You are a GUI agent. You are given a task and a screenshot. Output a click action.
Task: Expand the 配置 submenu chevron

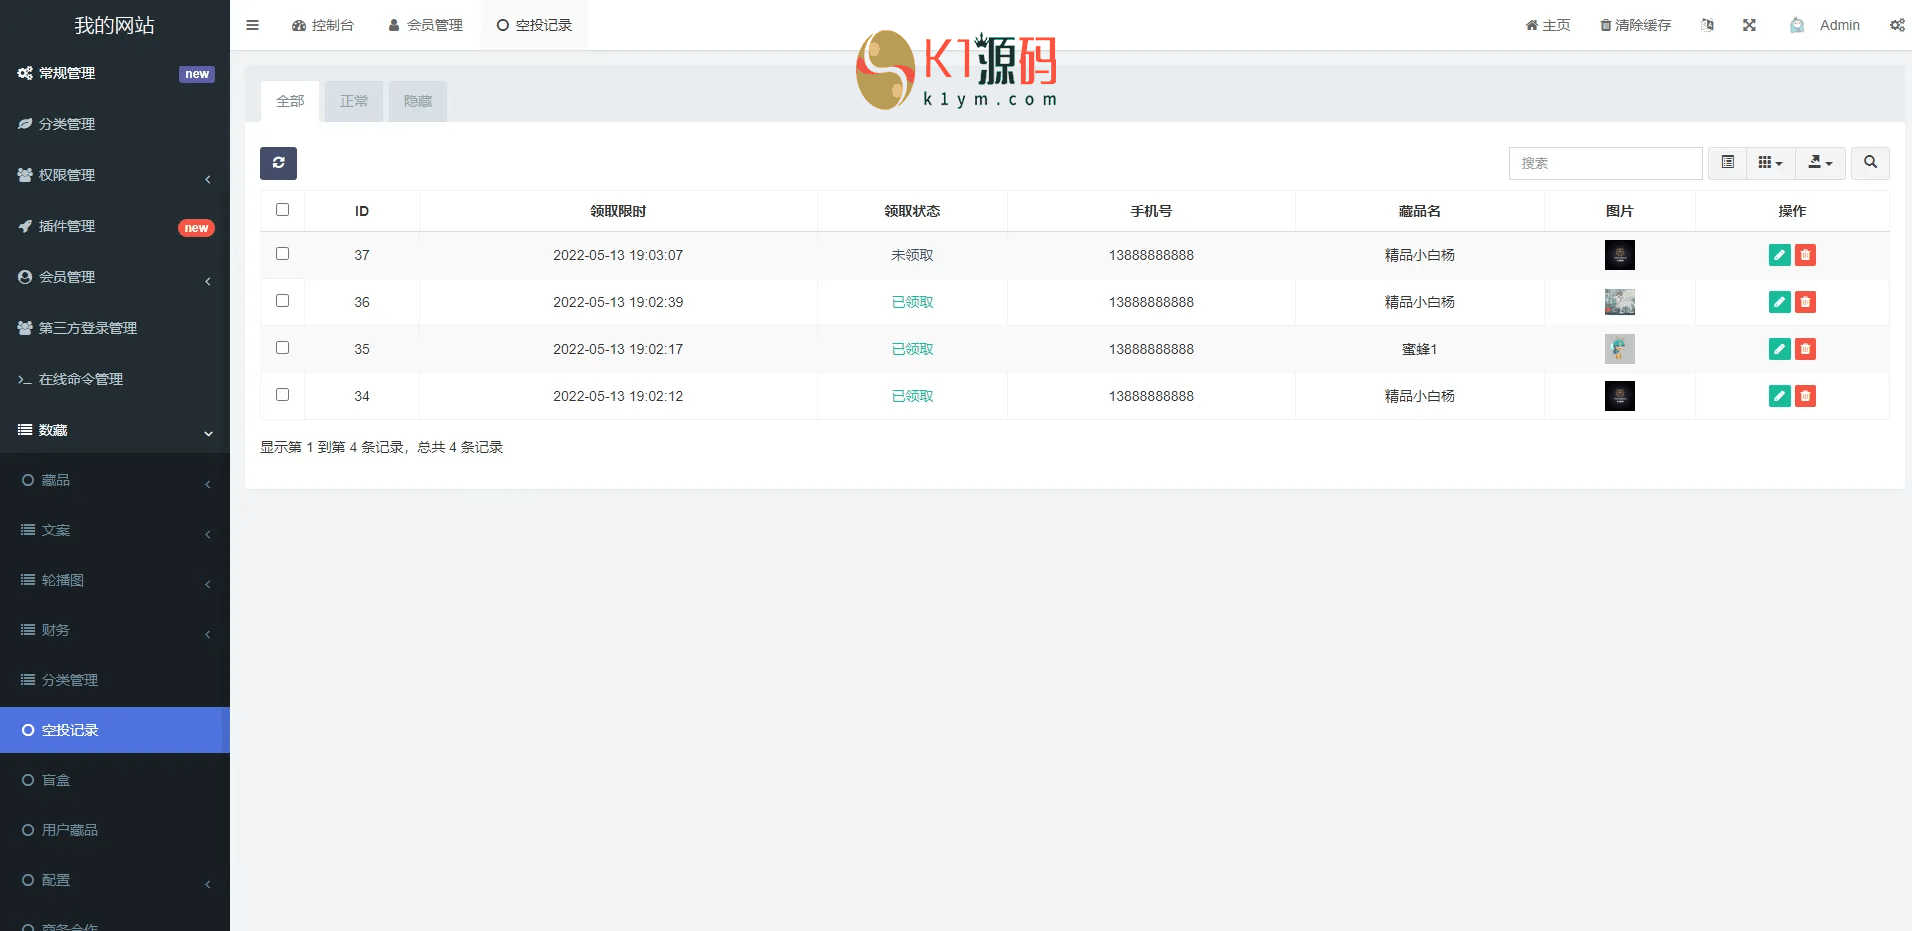coord(208,884)
